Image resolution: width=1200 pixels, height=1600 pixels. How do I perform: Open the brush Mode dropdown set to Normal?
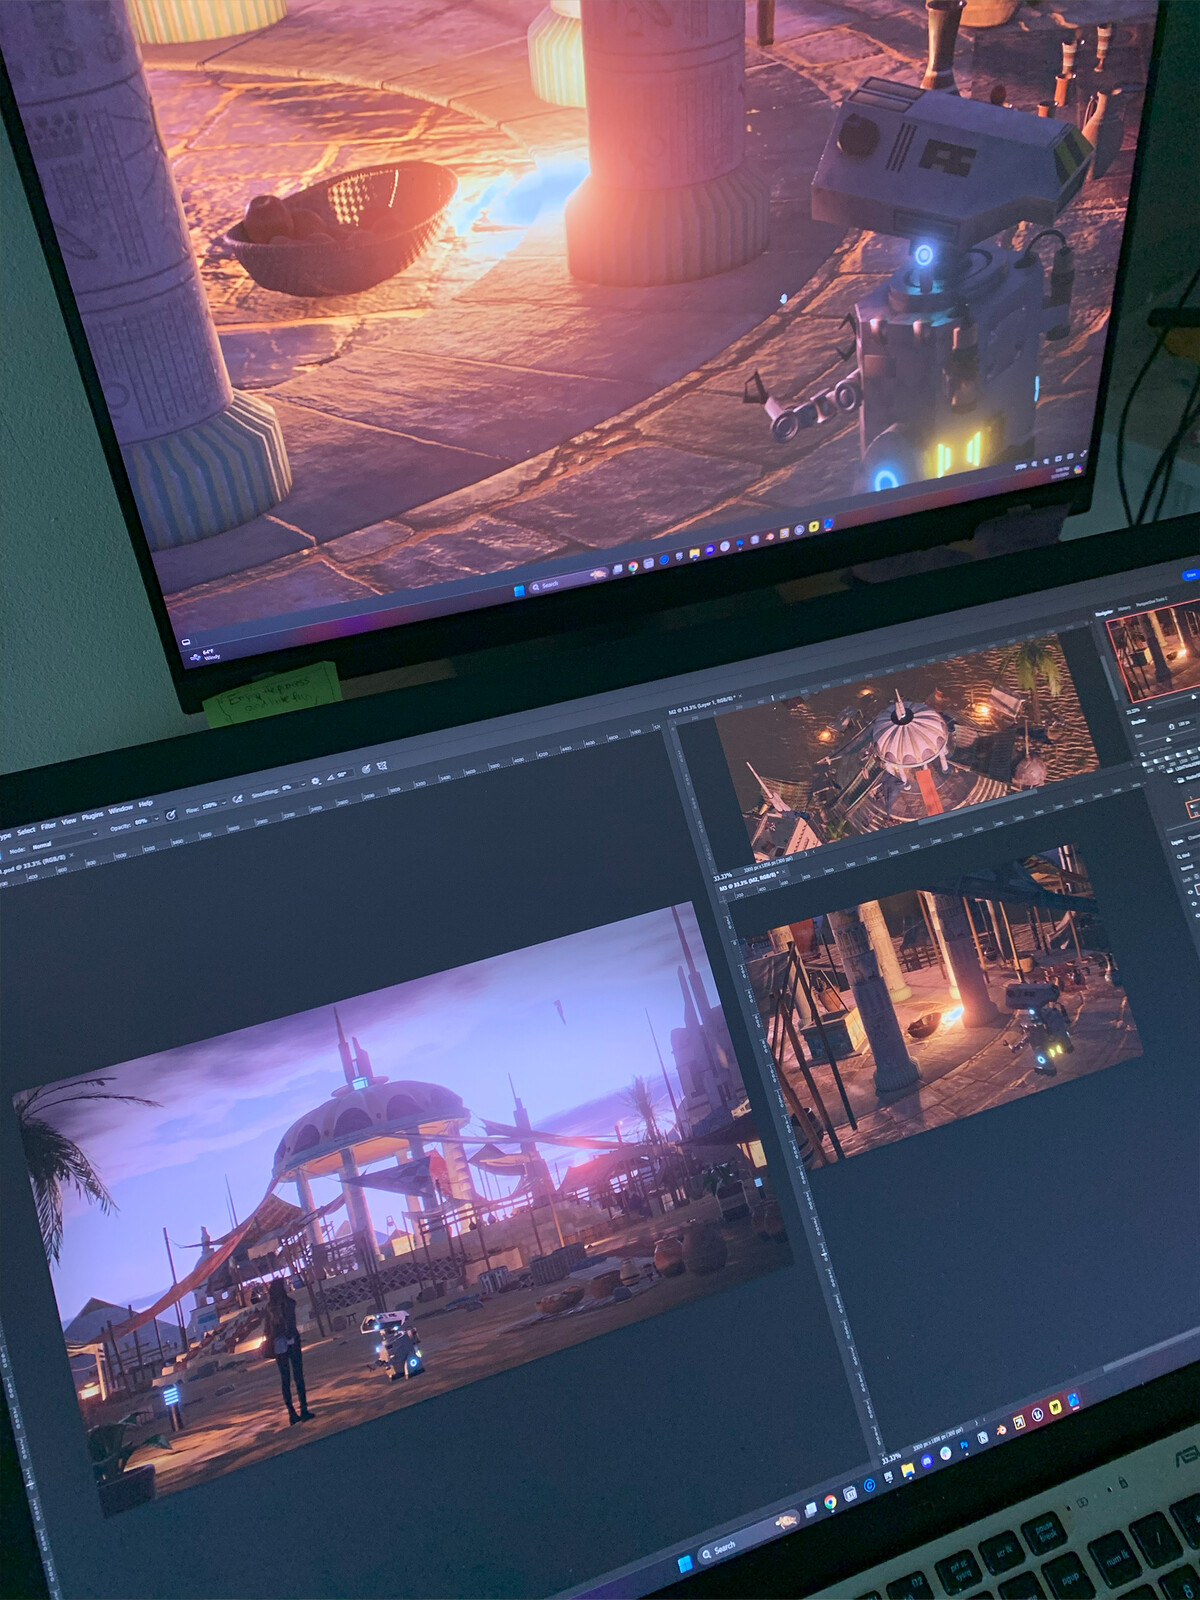(65, 840)
